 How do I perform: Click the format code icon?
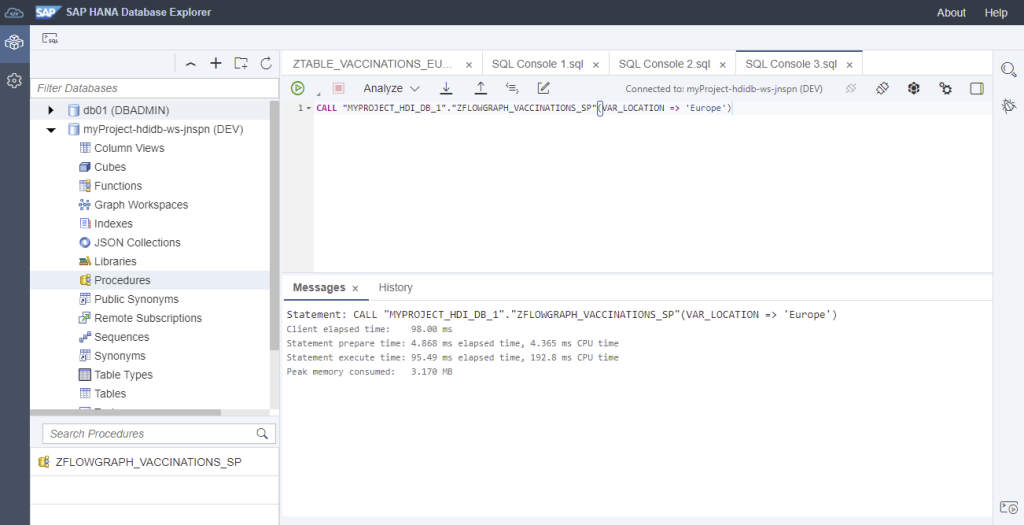pos(512,88)
